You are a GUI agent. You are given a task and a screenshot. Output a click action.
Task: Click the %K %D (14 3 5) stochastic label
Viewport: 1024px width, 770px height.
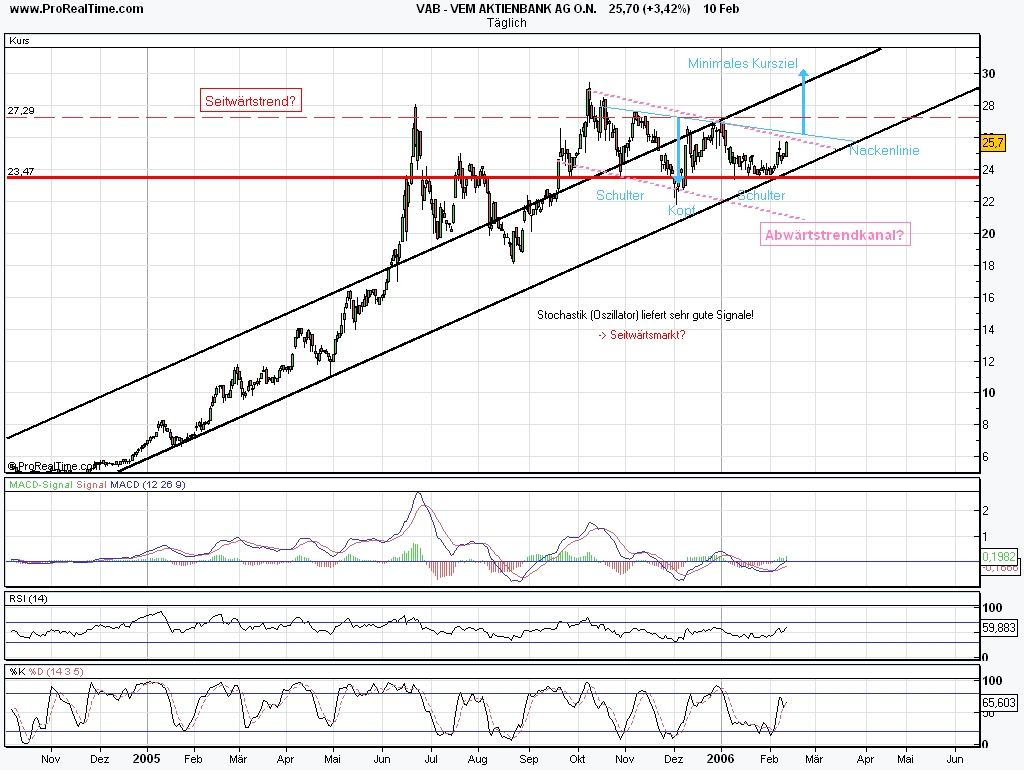point(46,671)
